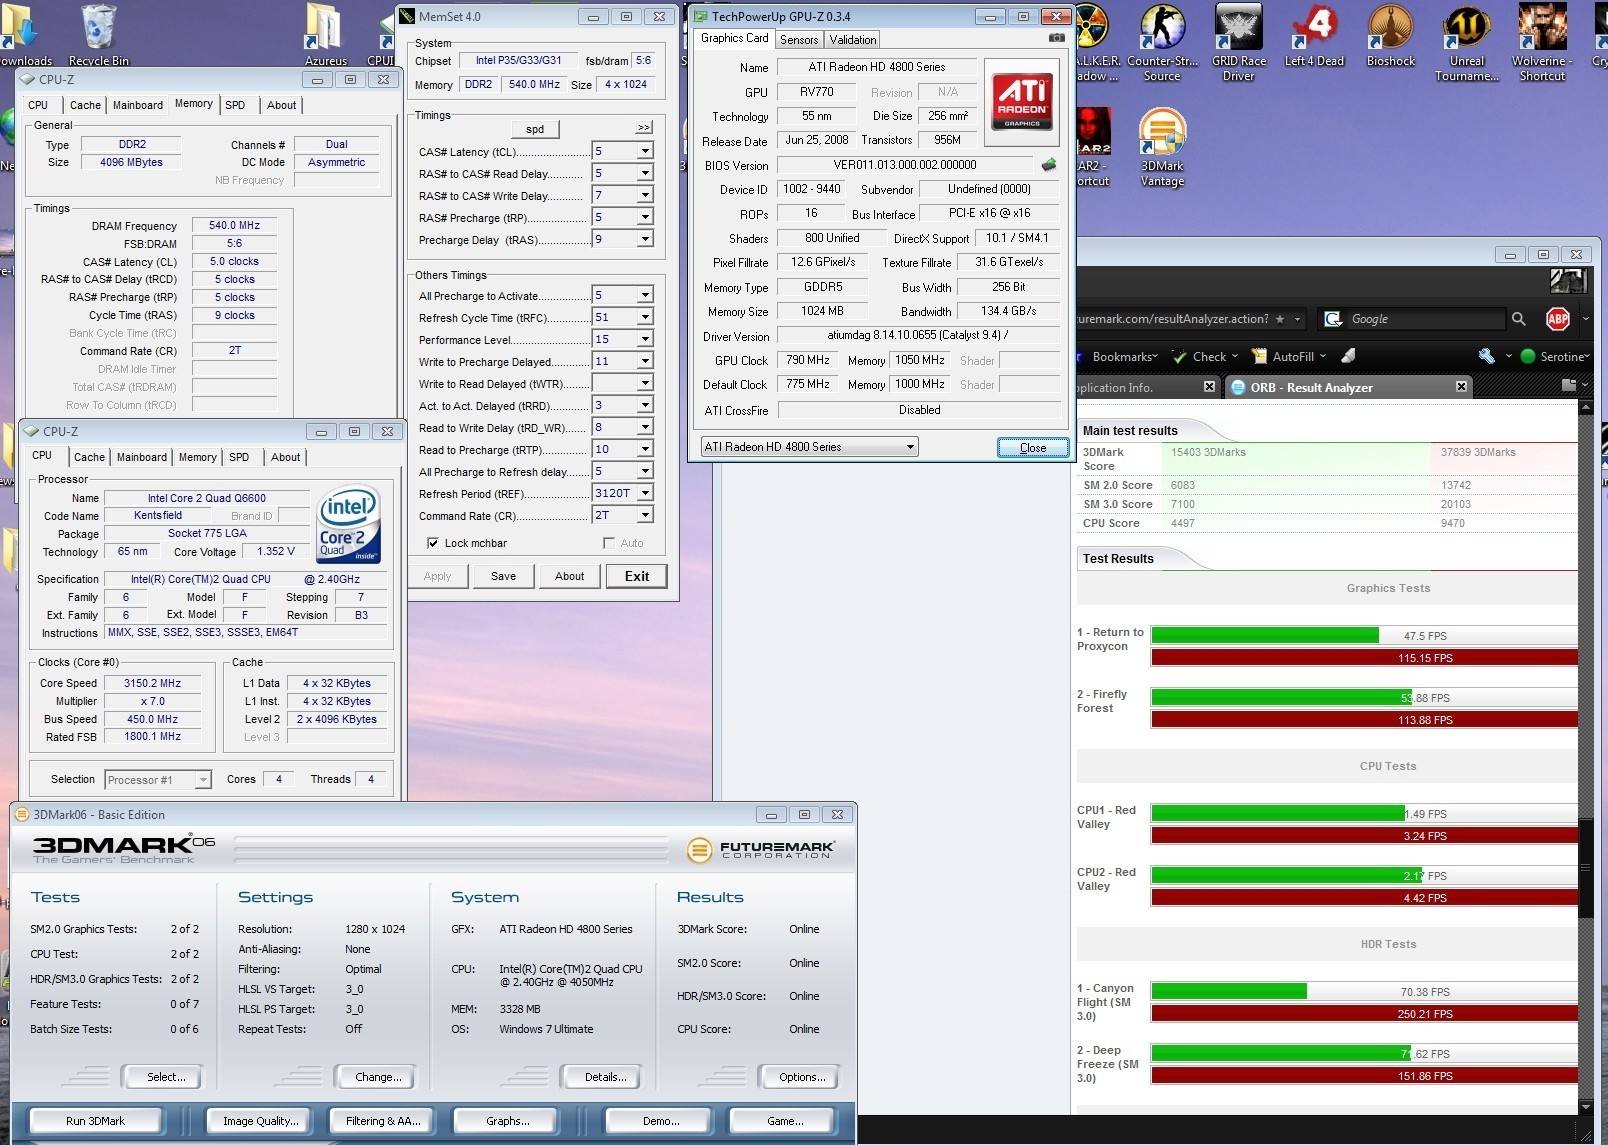Click the Change button under Settings
Image resolution: width=1608 pixels, height=1145 pixels.
[378, 1077]
